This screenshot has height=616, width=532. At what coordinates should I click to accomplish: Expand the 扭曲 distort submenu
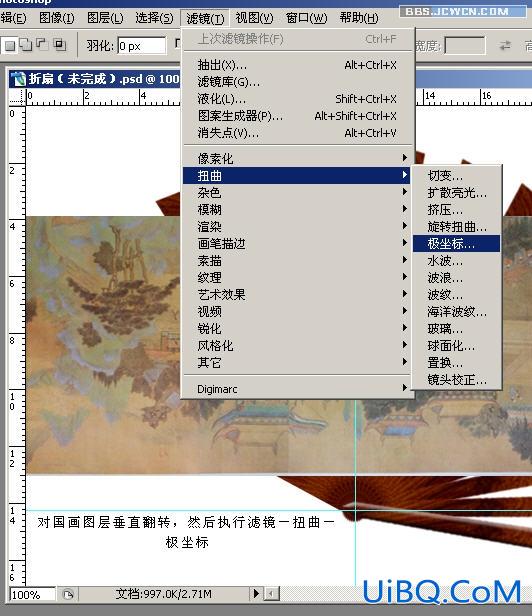click(x=297, y=176)
